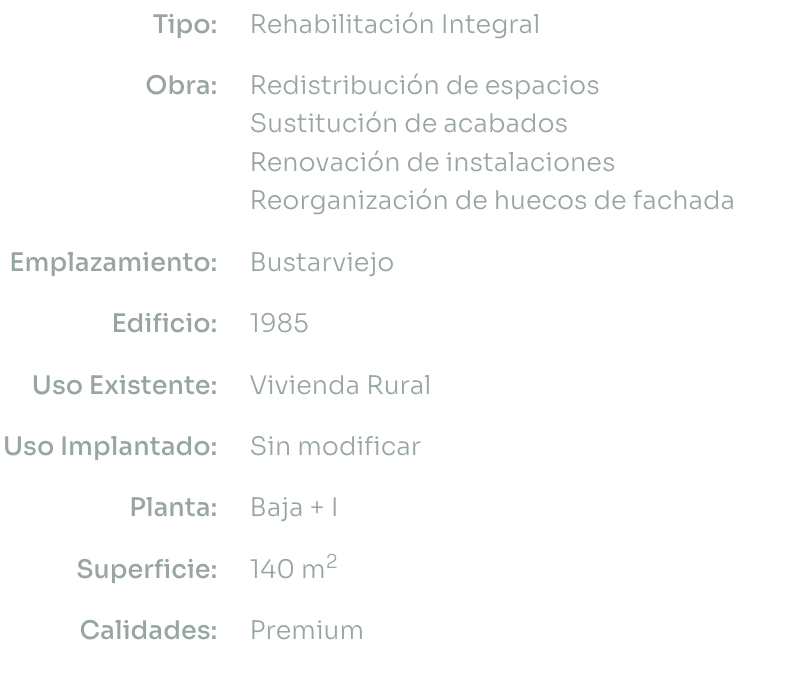Click the year '1985' value
Screen dimensions: 792x678
(x=279, y=324)
